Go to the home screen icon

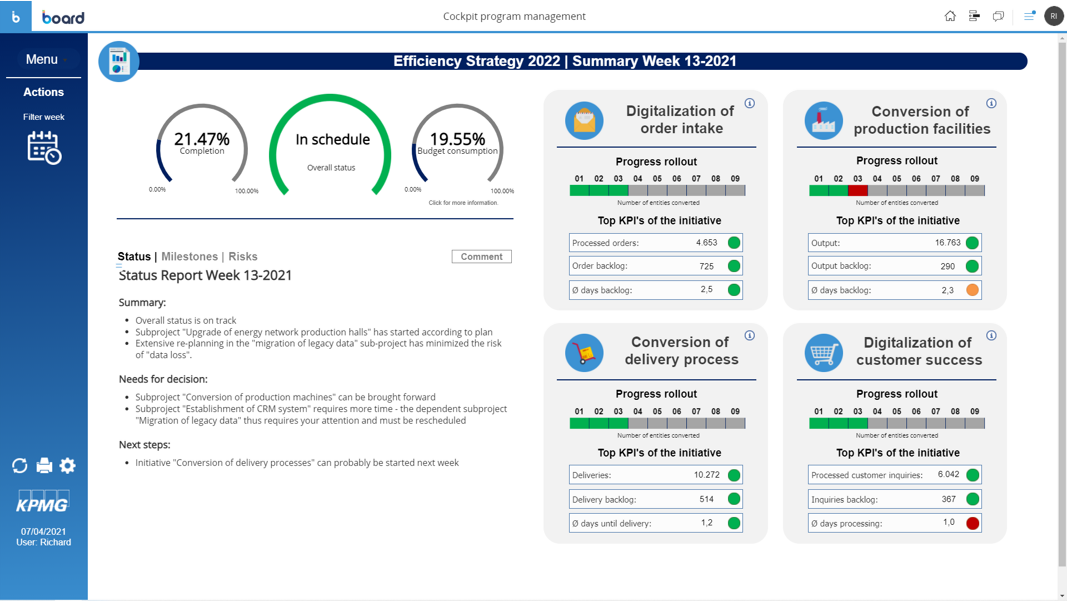point(950,16)
